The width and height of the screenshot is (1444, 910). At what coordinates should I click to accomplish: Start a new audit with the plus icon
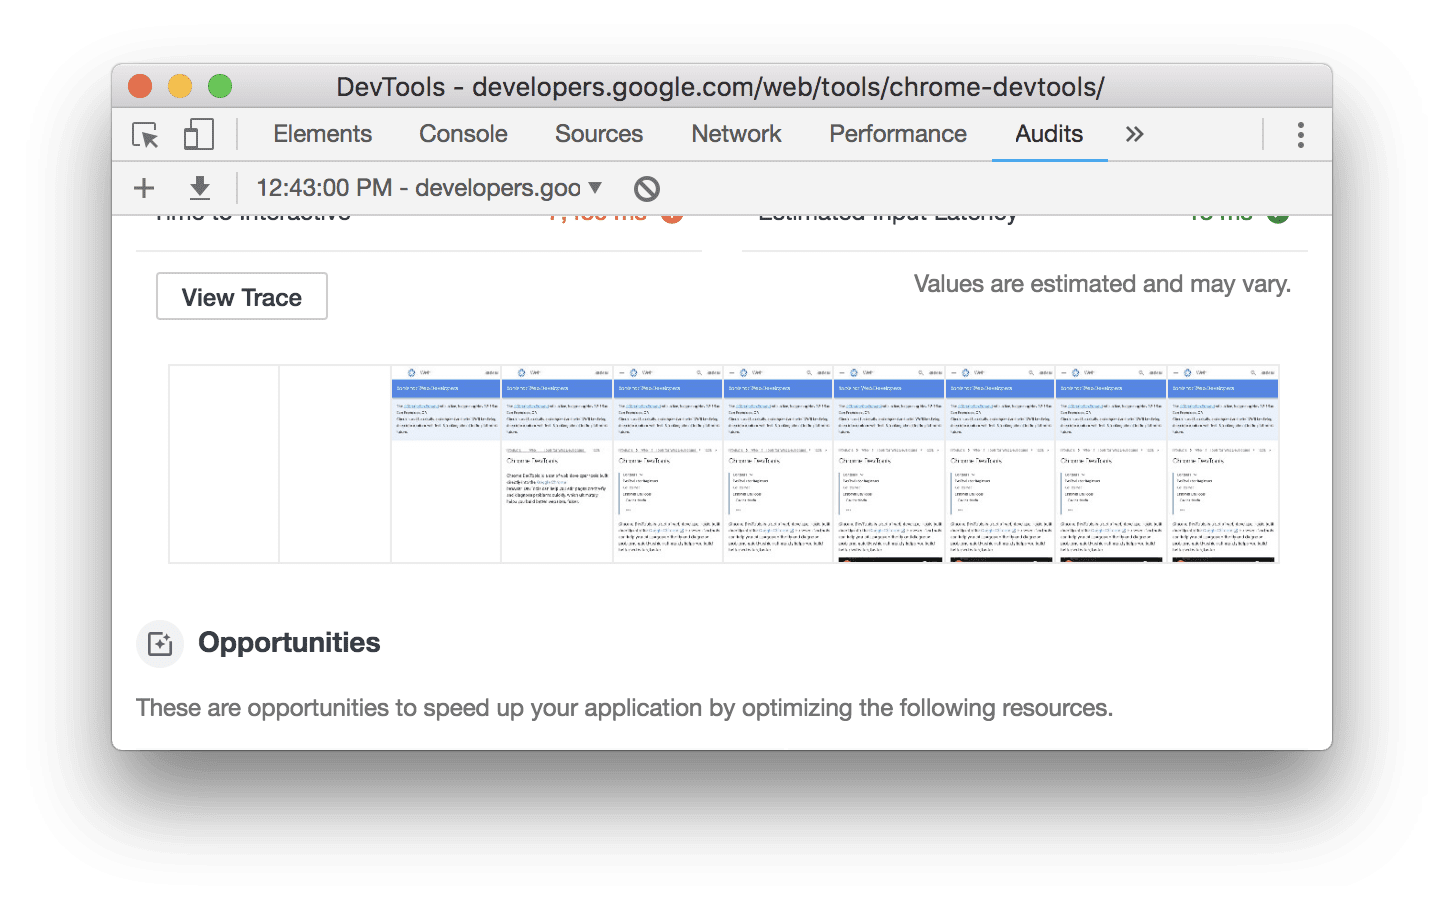coord(143,188)
